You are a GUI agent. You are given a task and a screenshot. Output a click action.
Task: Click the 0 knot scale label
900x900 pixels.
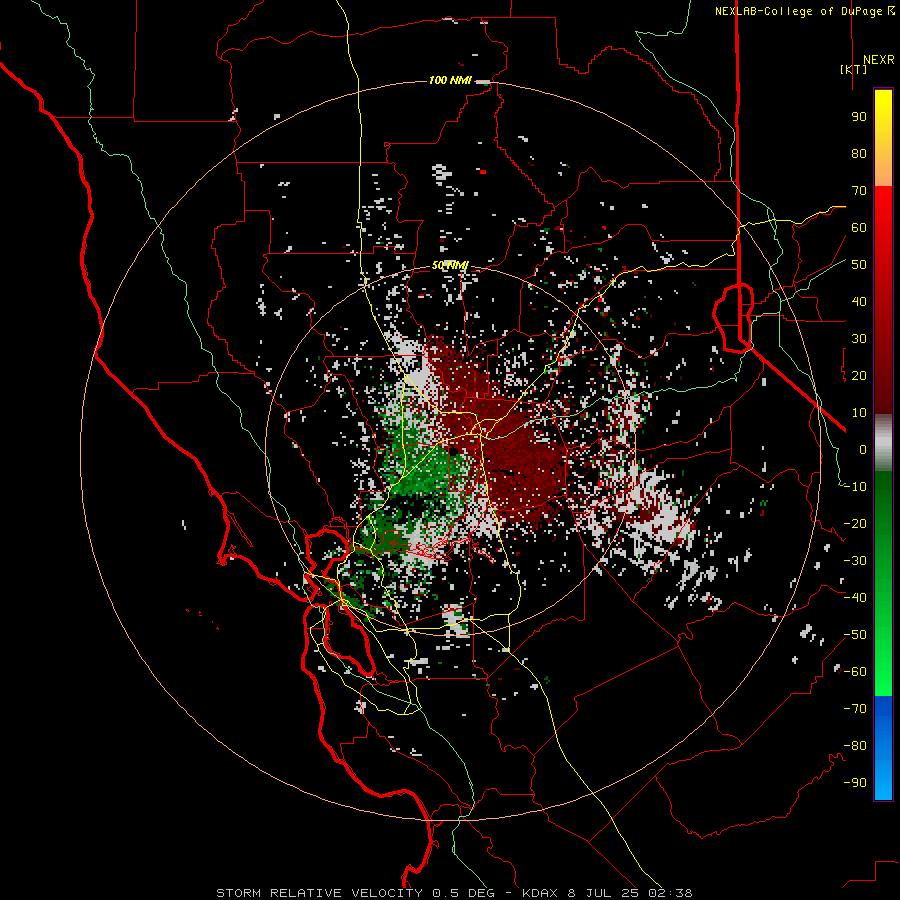[x=863, y=450]
